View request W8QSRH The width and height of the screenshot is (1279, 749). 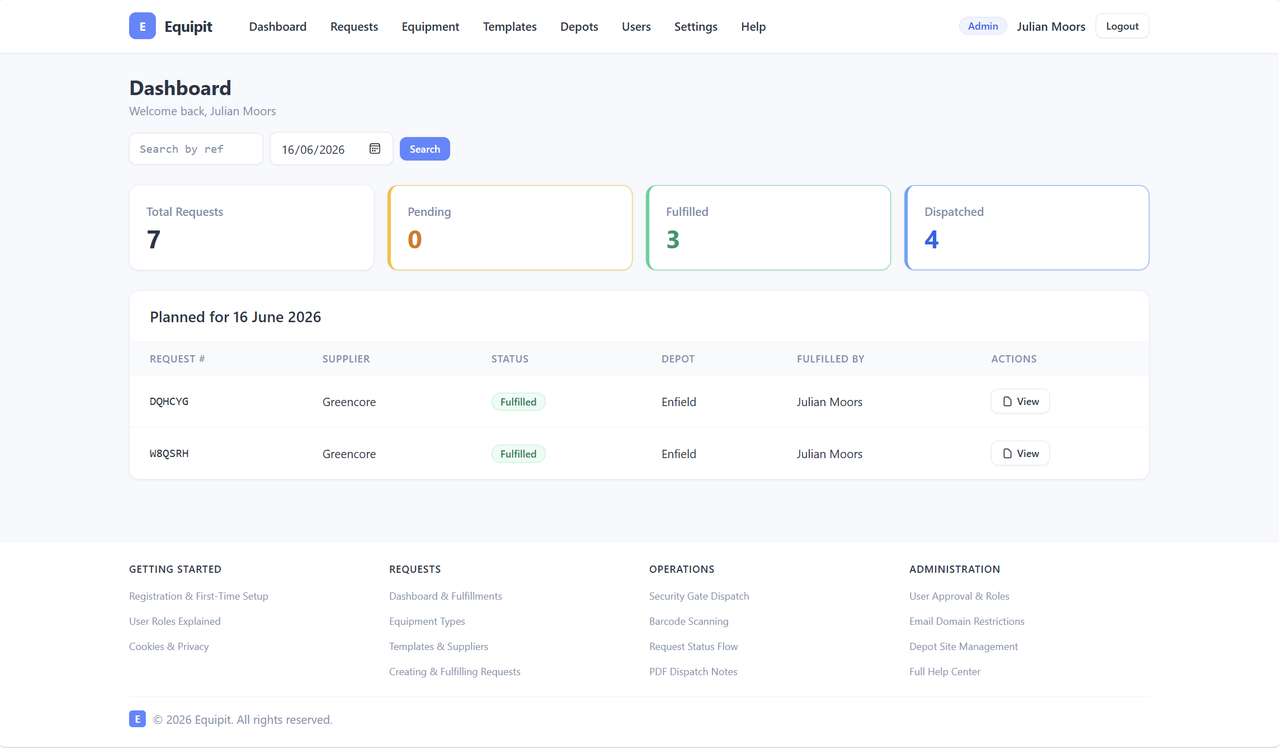(x=1020, y=453)
